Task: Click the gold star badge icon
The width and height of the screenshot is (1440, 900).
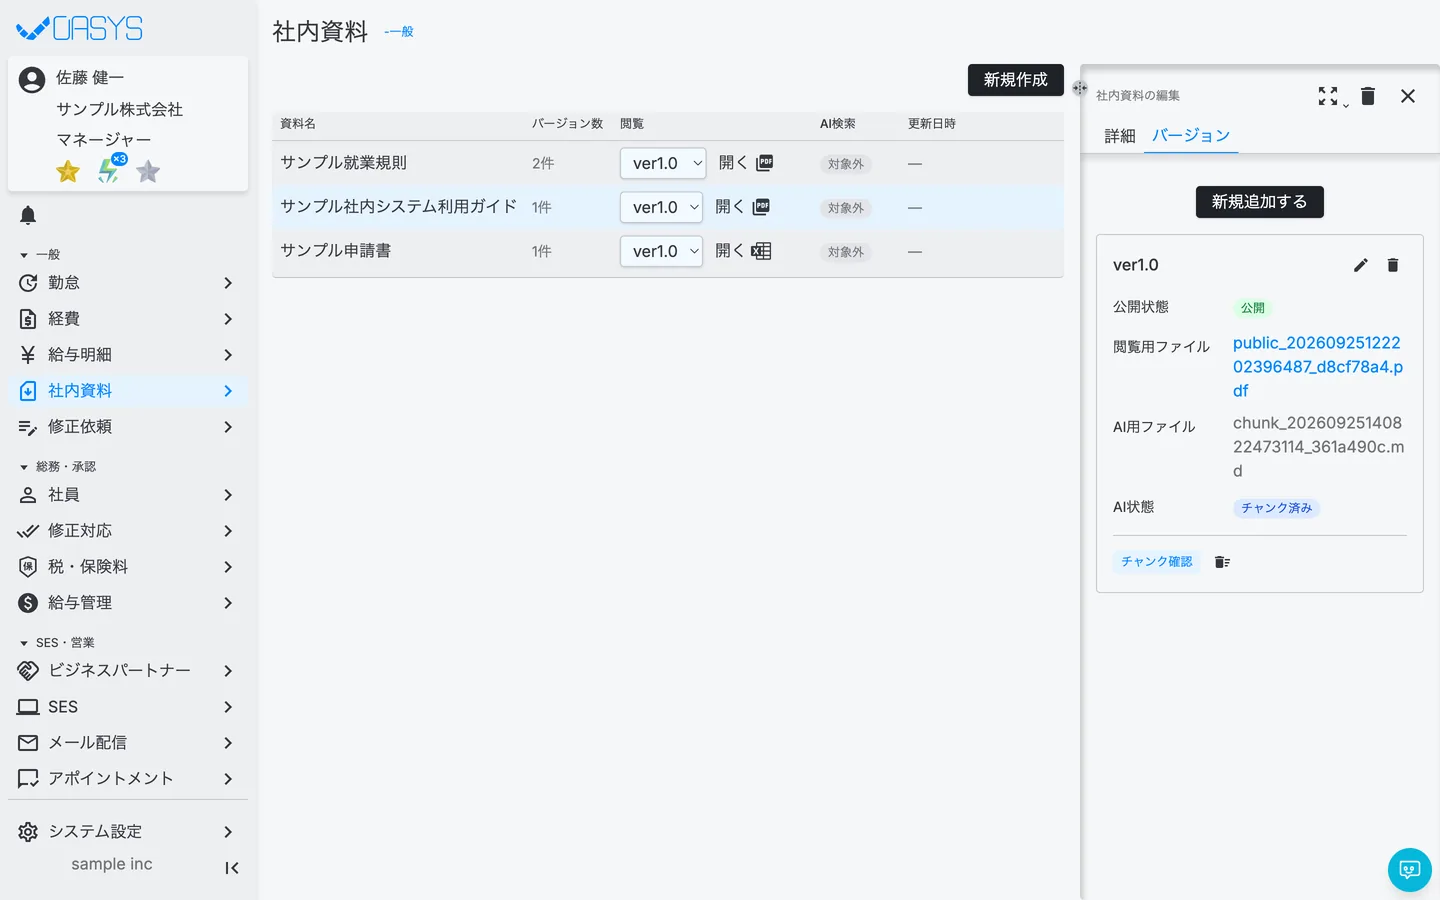Action: pyautogui.click(x=68, y=172)
